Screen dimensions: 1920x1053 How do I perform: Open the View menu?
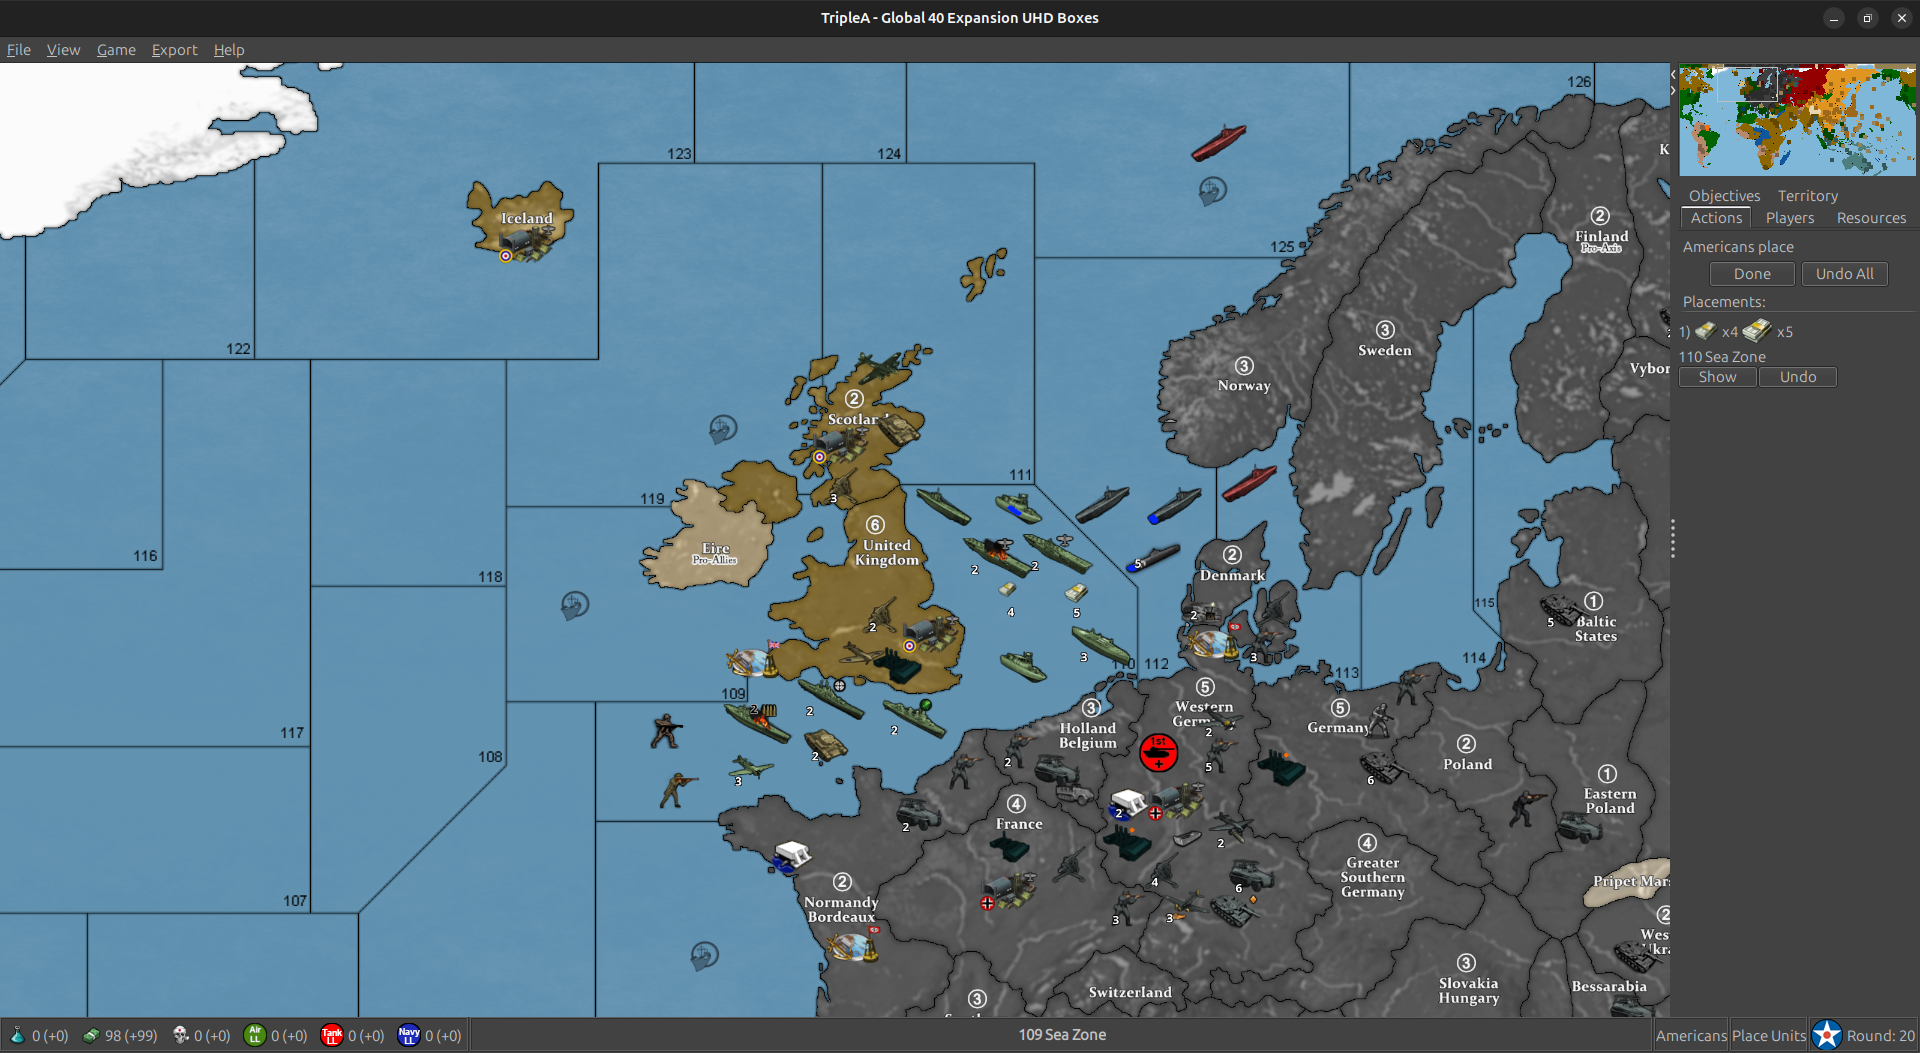[x=63, y=50]
